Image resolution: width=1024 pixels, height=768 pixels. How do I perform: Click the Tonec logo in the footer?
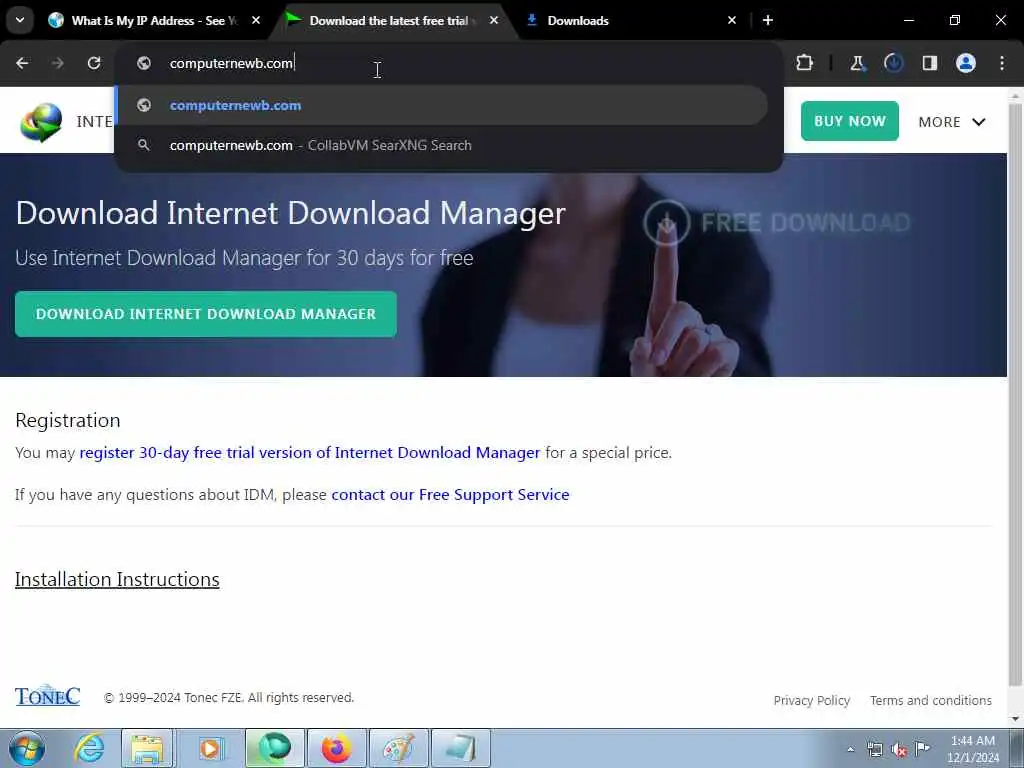click(48, 696)
